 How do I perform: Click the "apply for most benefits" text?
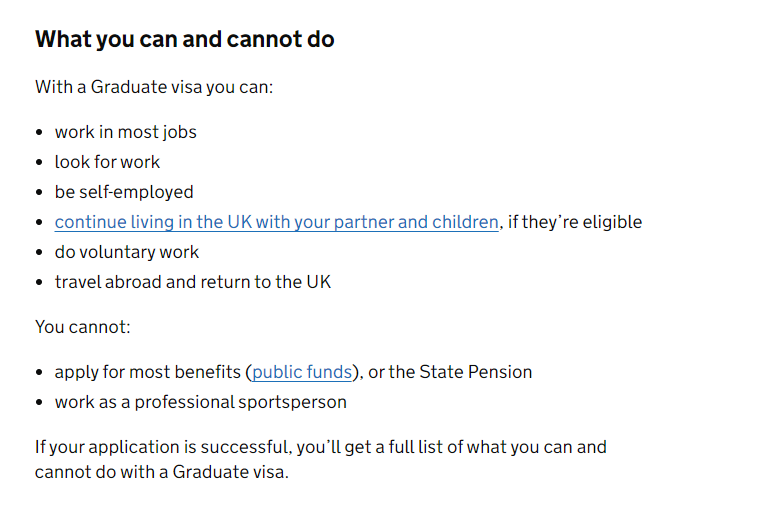[x=148, y=372]
